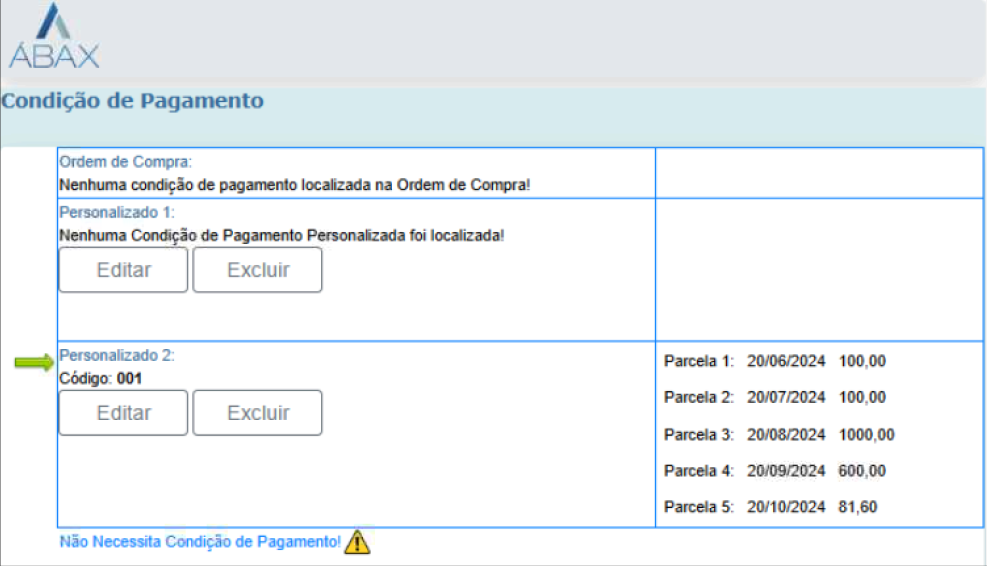Screen dimensions: 987x566
Task: Click the yellow warning triangle icon
Action: [x=358, y=541]
